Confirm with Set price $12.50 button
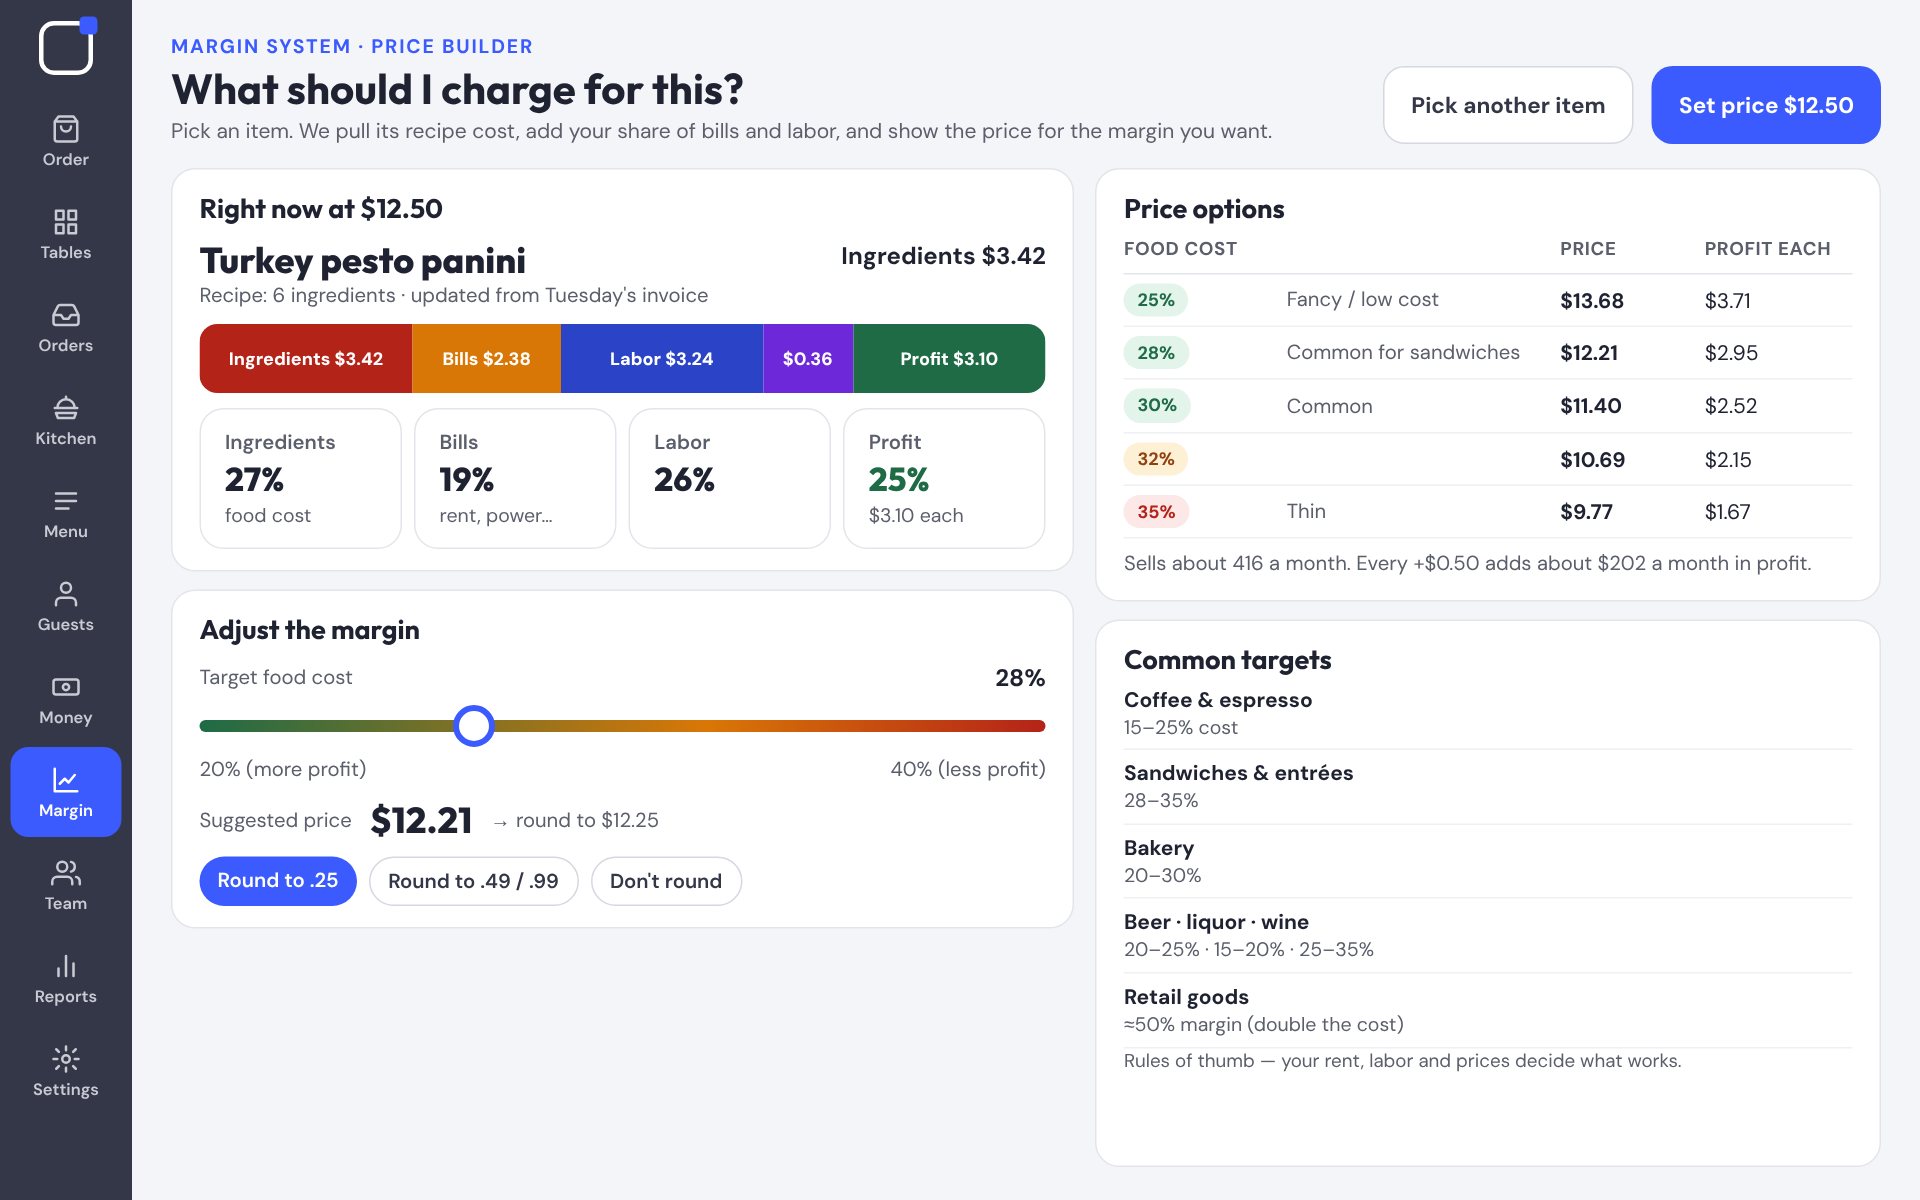The image size is (1920, 1200). (x=1766, y=105)
